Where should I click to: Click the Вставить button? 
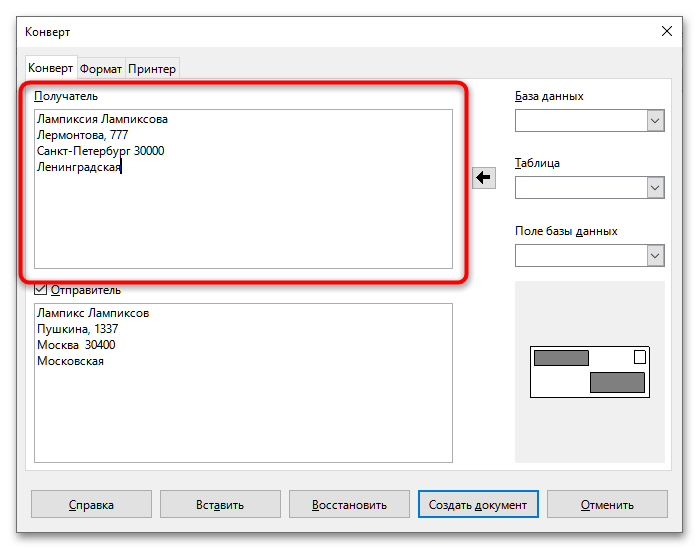(x=220, y=504)
